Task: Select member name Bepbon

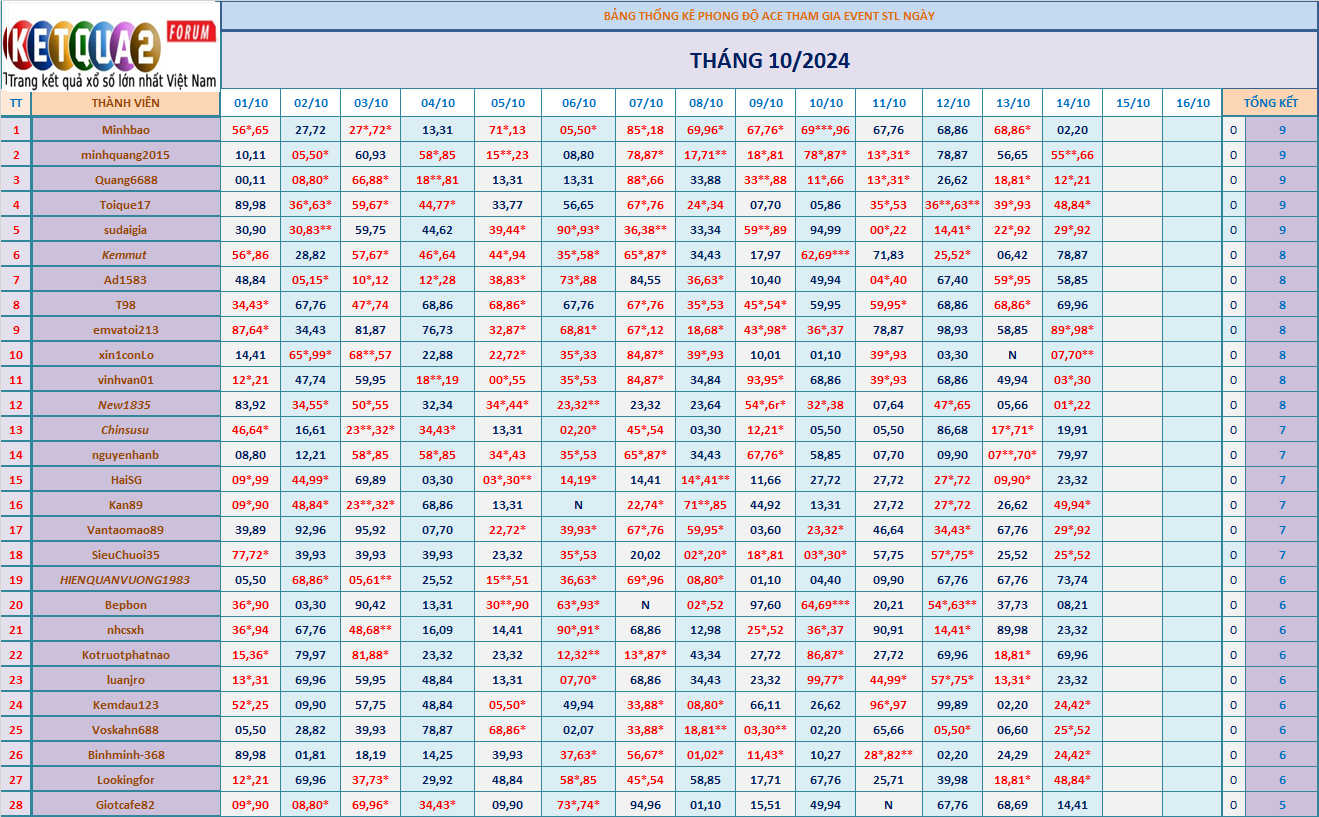Action: [125, 605]
